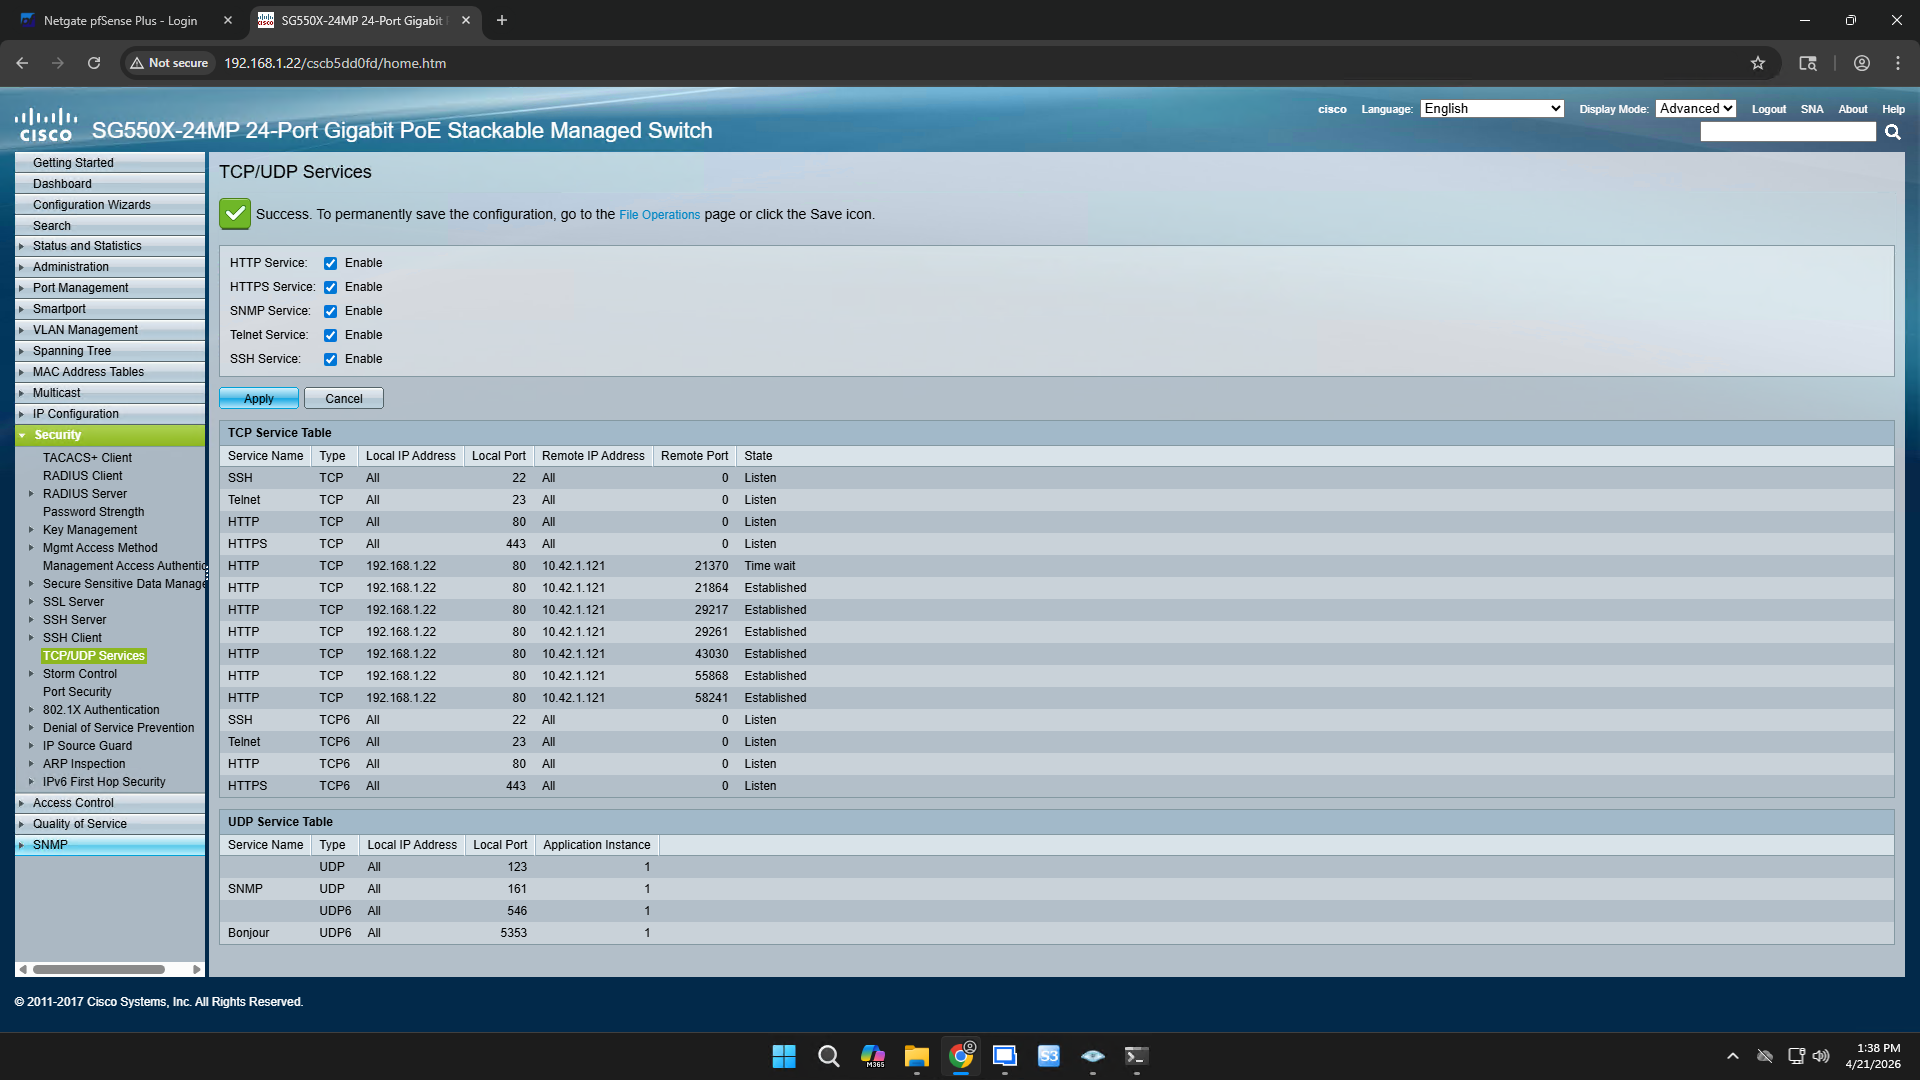Bookmark this page with star icon
1920x1080 pixels.
[x=1757, y=63]
